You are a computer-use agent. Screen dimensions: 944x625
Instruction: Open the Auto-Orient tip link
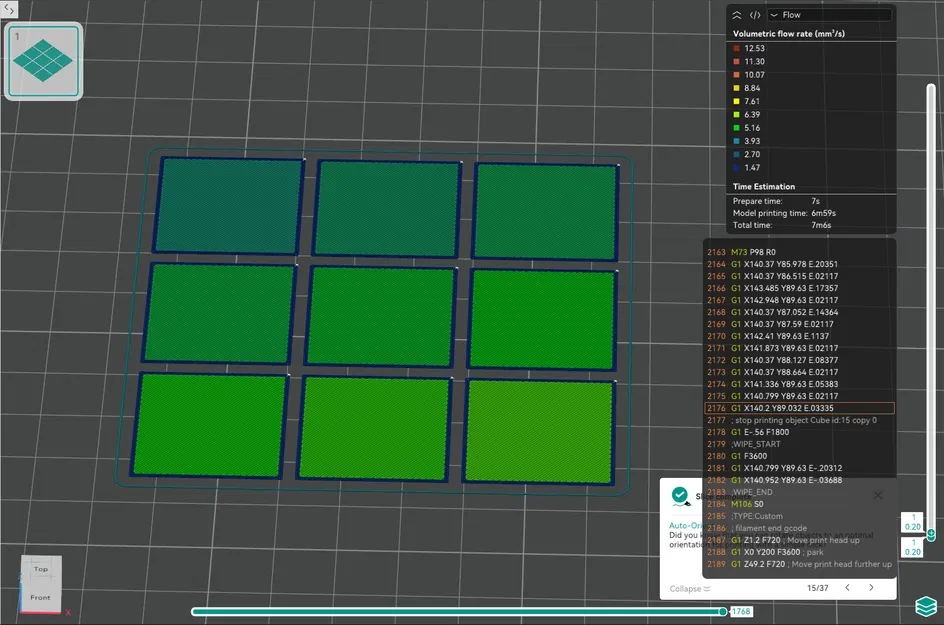pyautogui.click(x=685, y=526)
